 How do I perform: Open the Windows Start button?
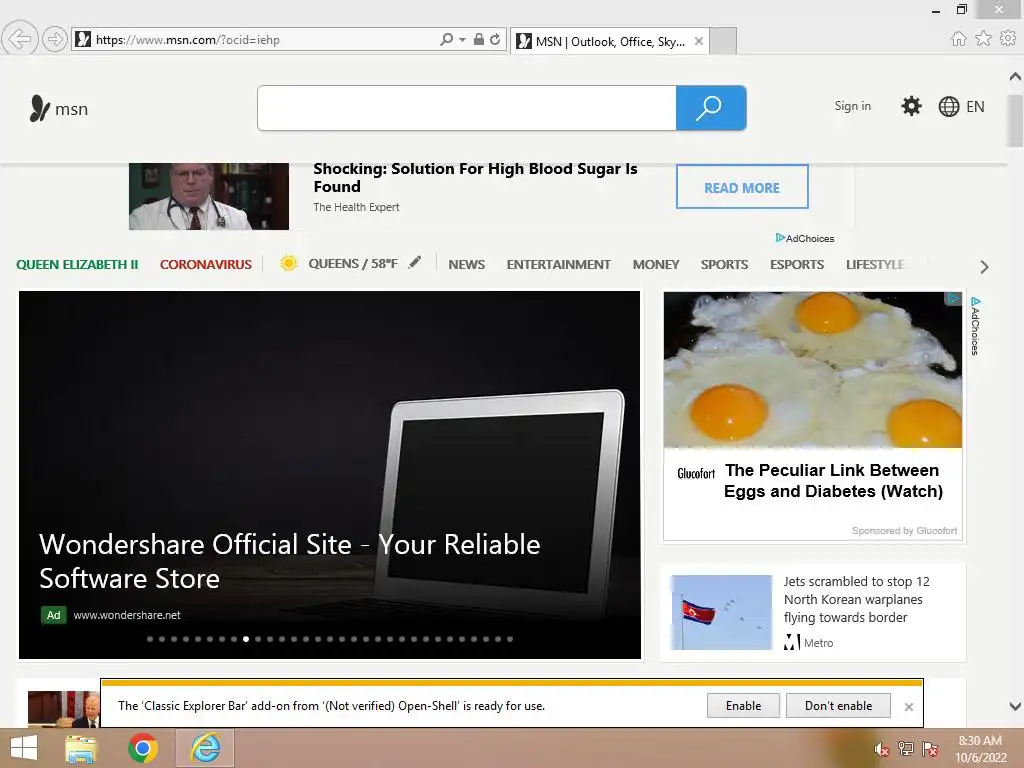[x=24, y=748]
